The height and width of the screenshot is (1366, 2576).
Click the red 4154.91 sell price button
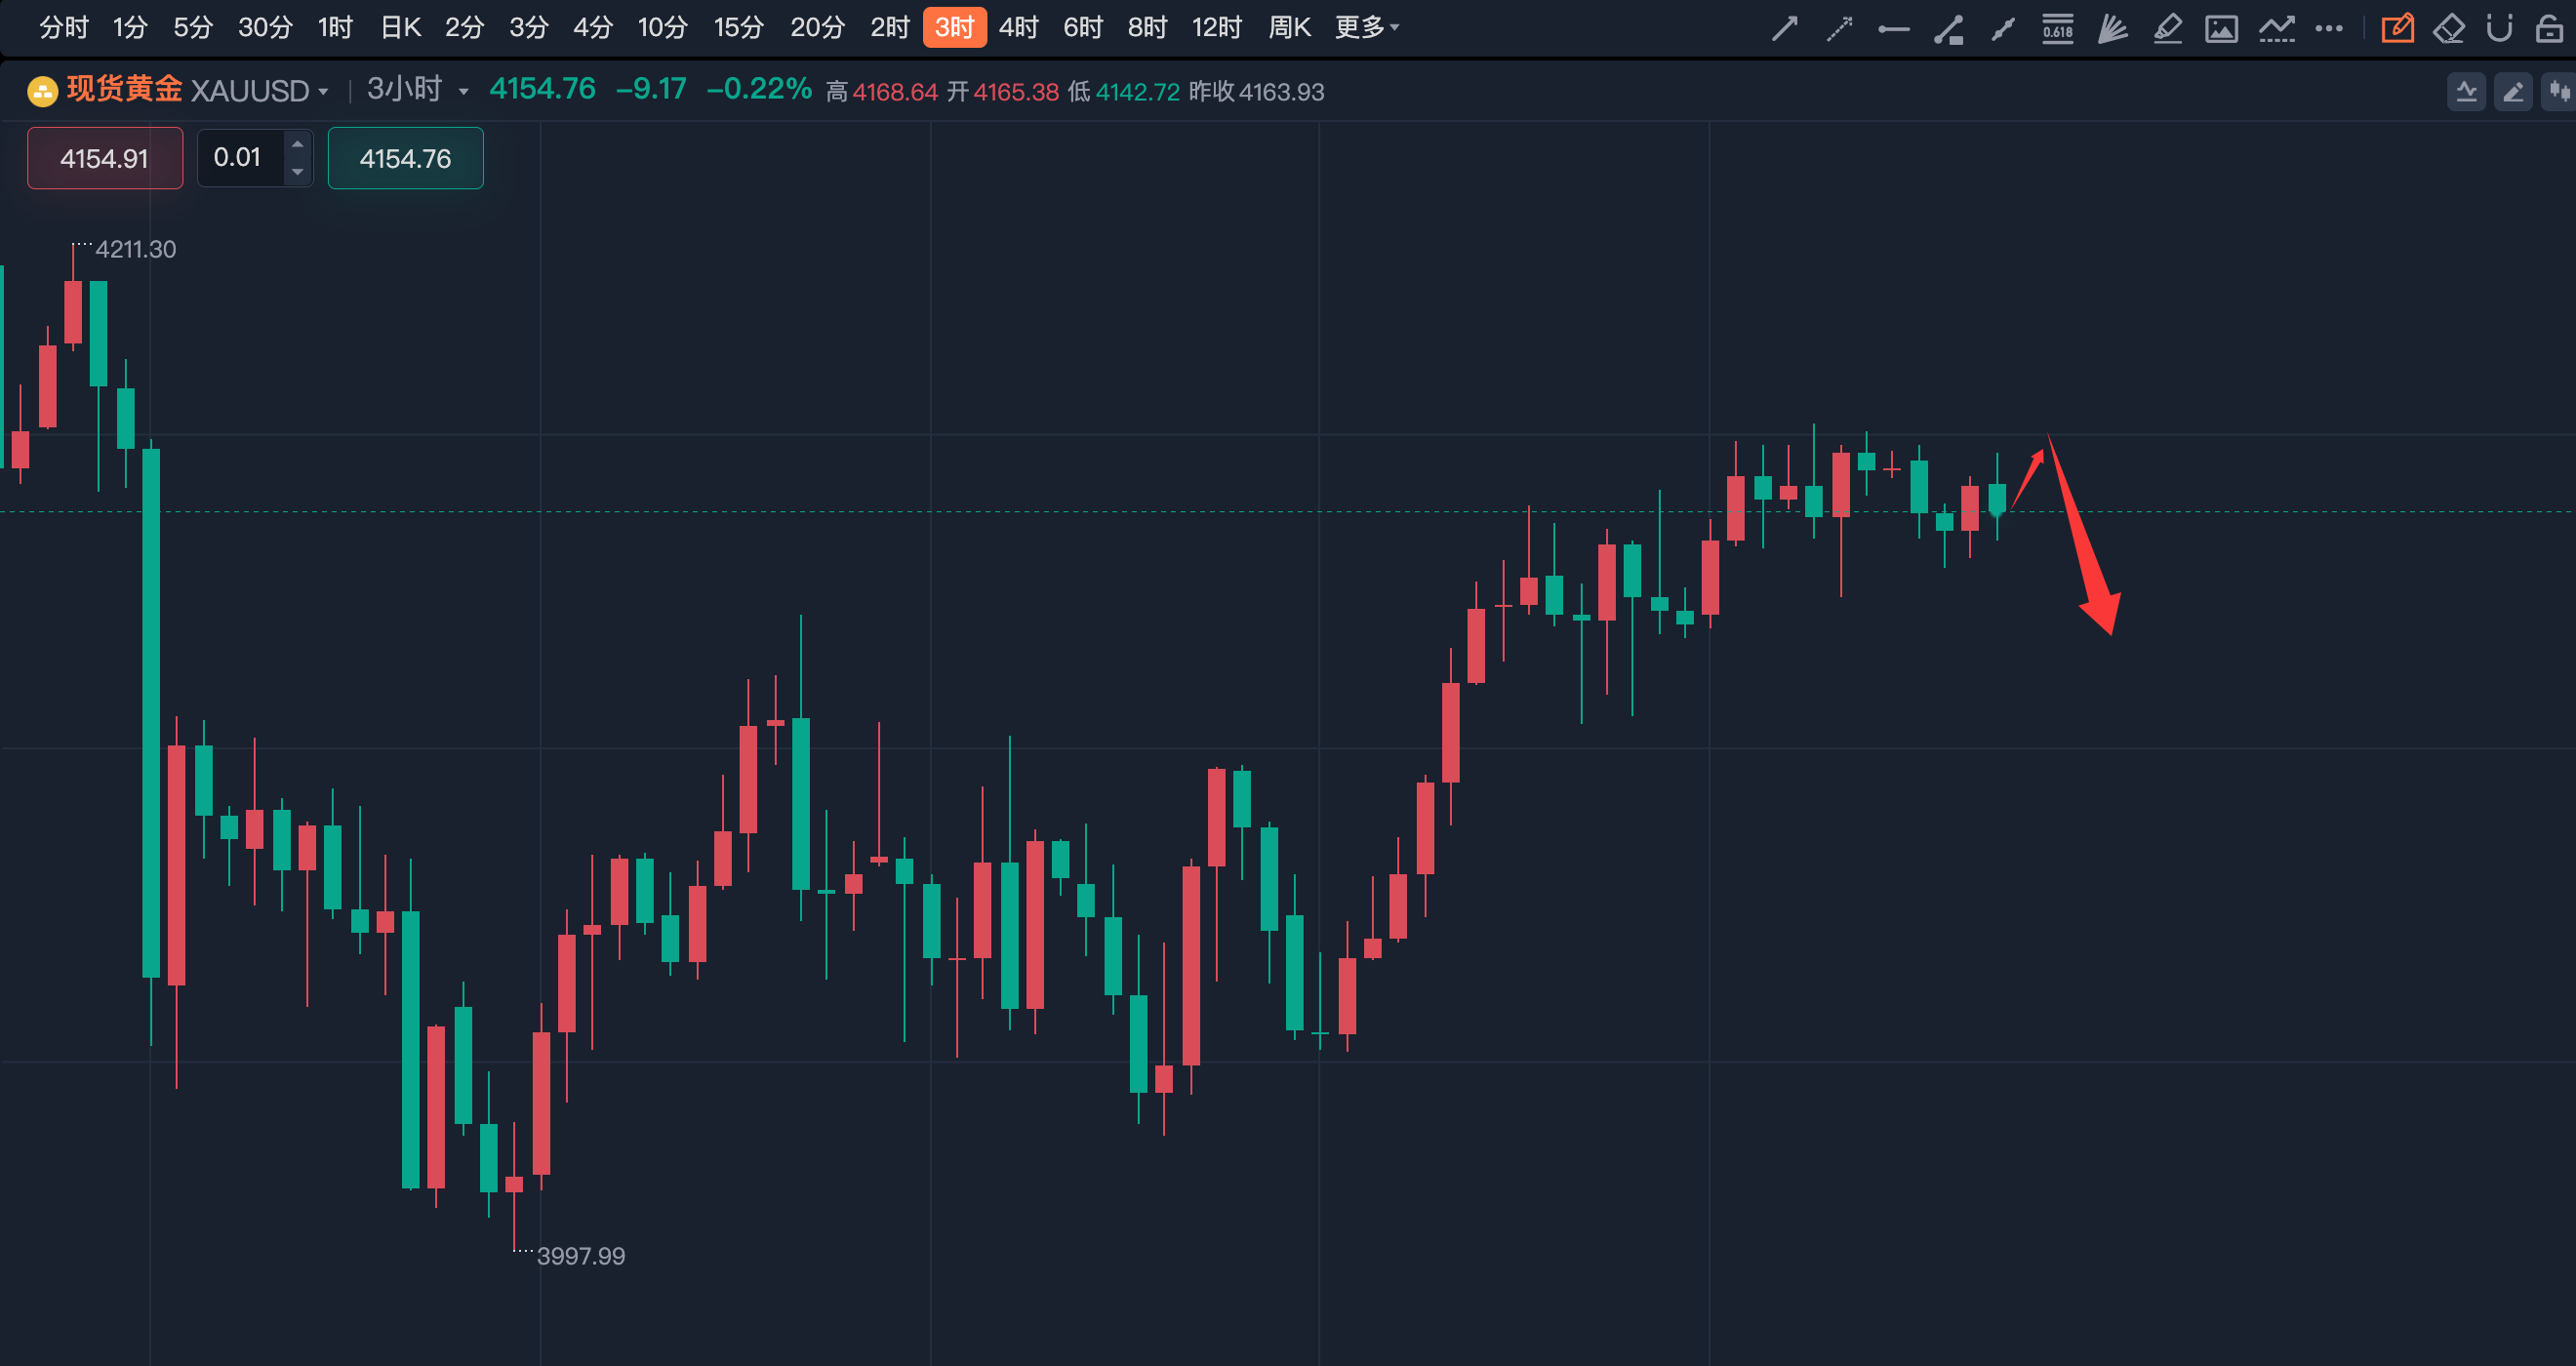(104, 158)
